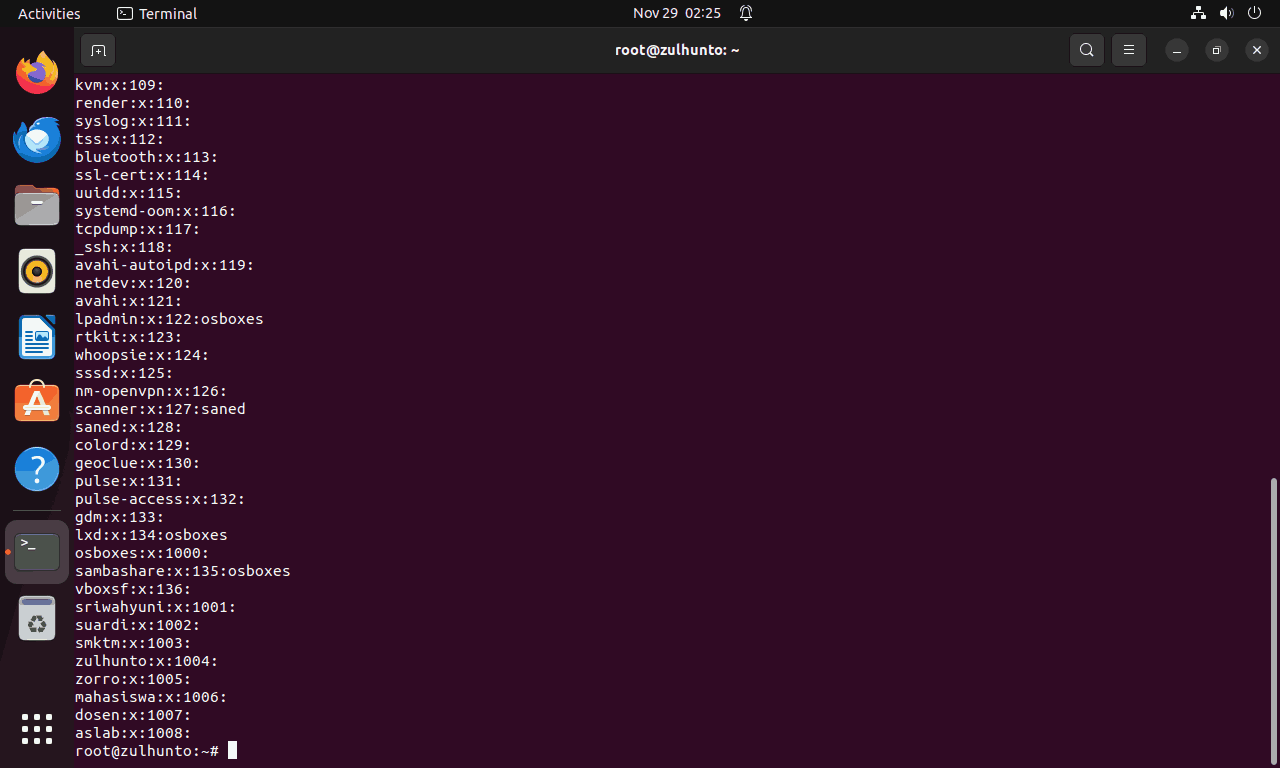Click the aslab:x:1008: line
Viewport: 1280px width, 768px height.
coord(133,733)
